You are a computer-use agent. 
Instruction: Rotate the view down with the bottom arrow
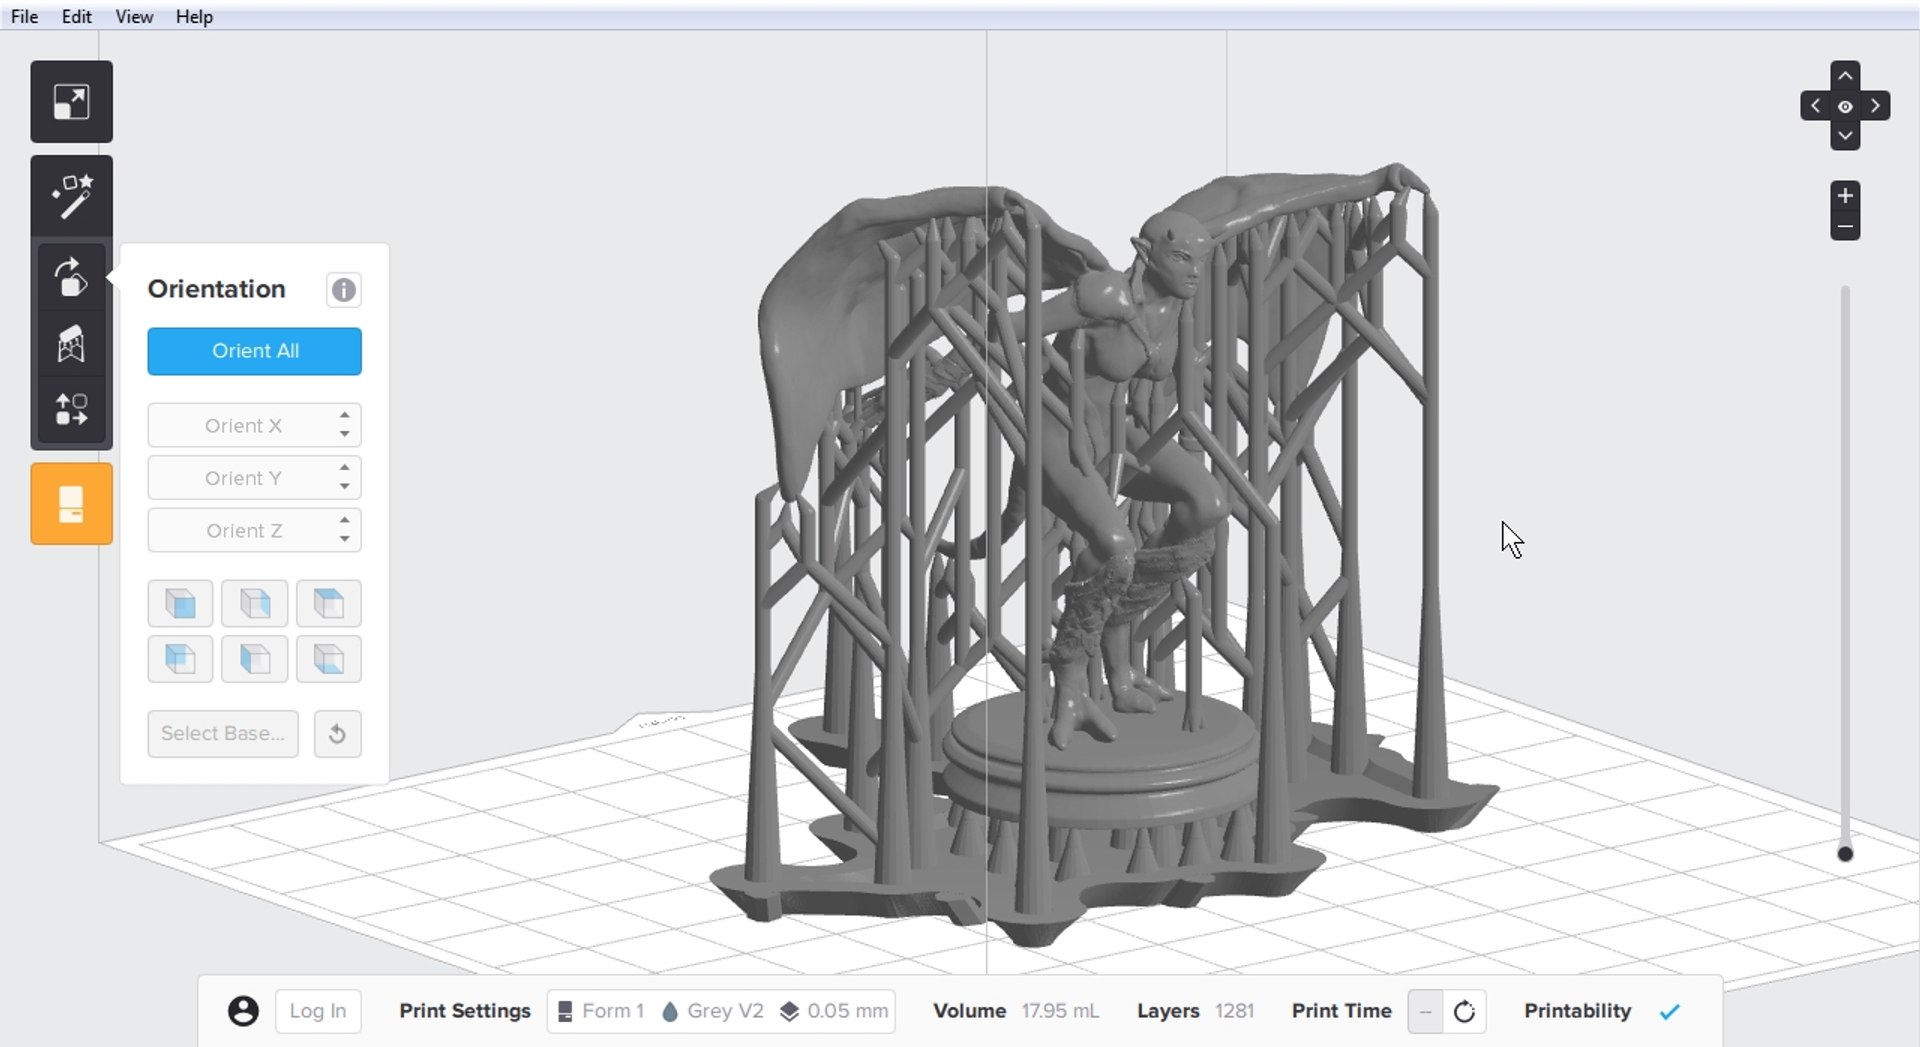pos(1845,136)
